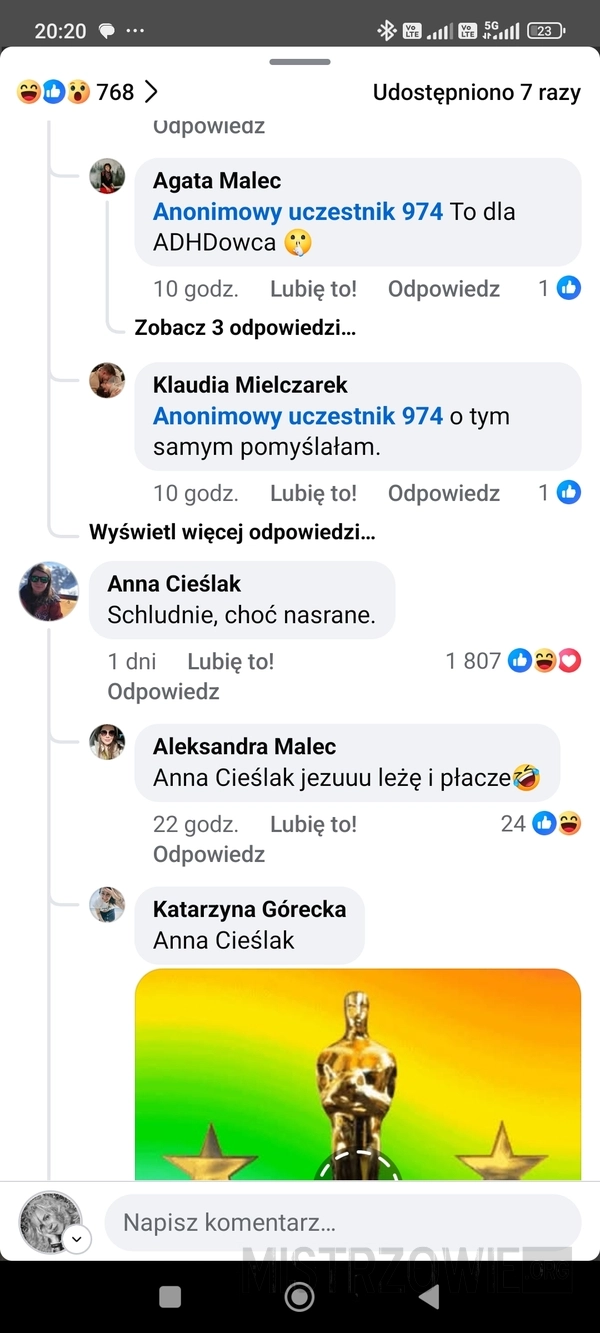Toggle Lubię to! on Klaudia Mielczarek's reply
This screenshot has width=600, height=1333.
point(313,493)
